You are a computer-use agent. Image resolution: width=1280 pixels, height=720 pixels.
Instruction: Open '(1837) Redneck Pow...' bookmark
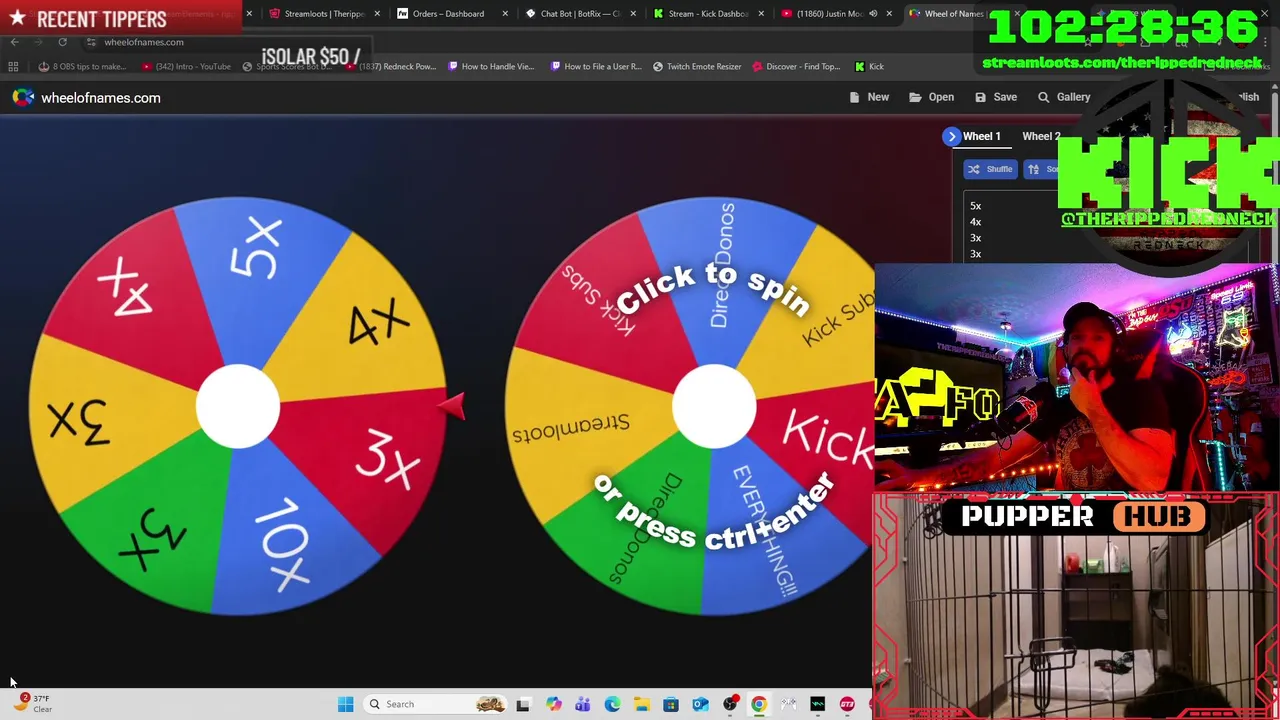(391, 66)
